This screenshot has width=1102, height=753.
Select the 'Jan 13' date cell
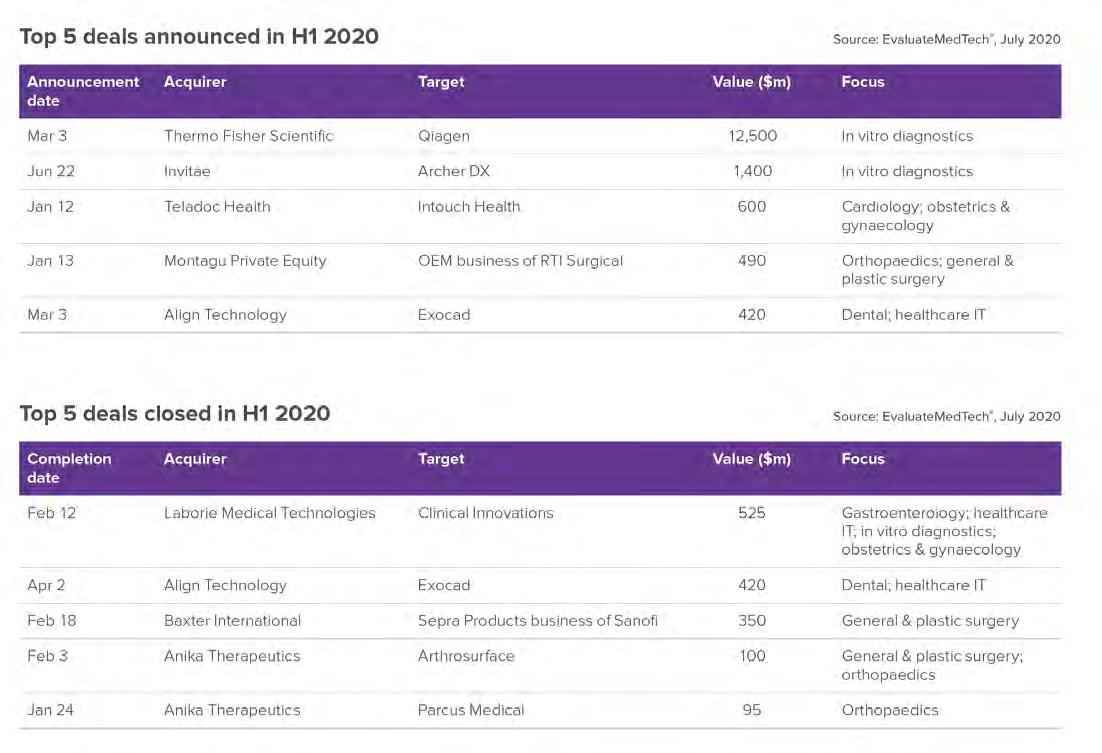50,261
